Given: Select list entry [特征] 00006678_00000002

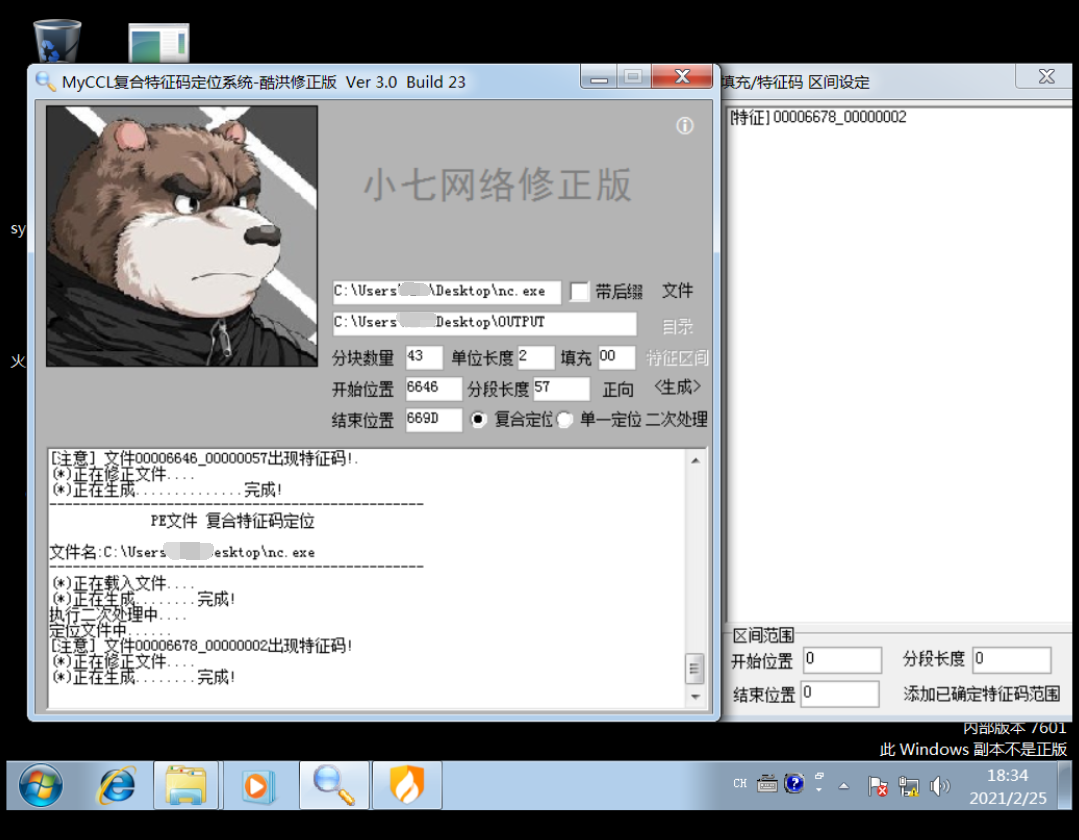Looking at the screenshot, I should [818, 117].
